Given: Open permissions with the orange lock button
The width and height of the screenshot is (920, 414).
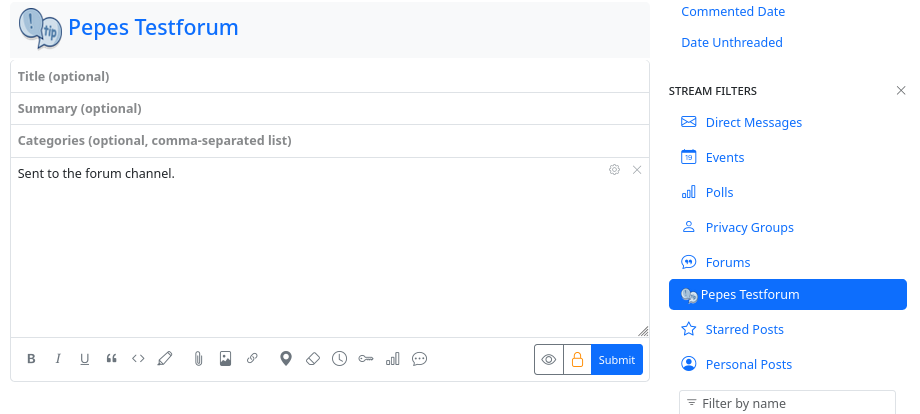Looking at the screenshot, I should coord(577,360).
